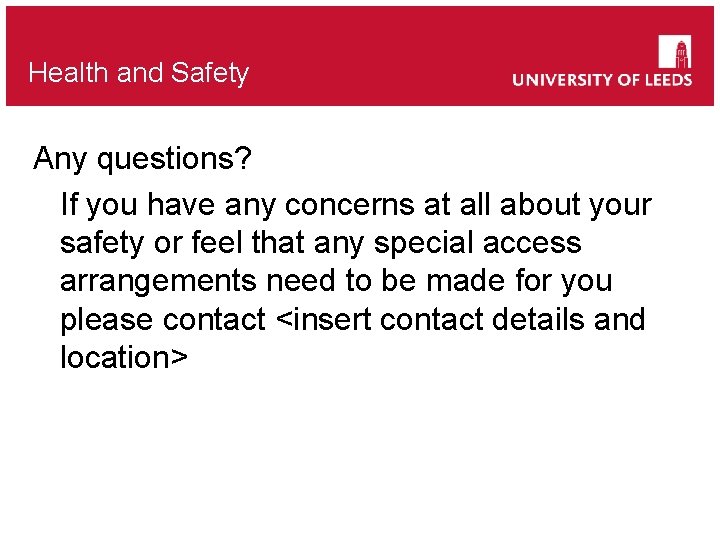
Task: Click the line starting 'safety or feel that'
Action: tap(320, 243)
